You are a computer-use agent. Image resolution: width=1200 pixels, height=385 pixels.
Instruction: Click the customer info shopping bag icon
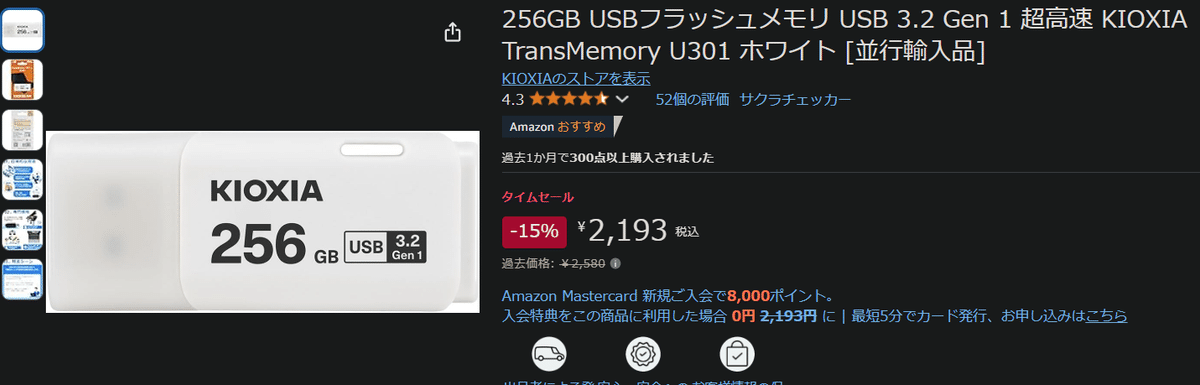click(x=737, y=354)
